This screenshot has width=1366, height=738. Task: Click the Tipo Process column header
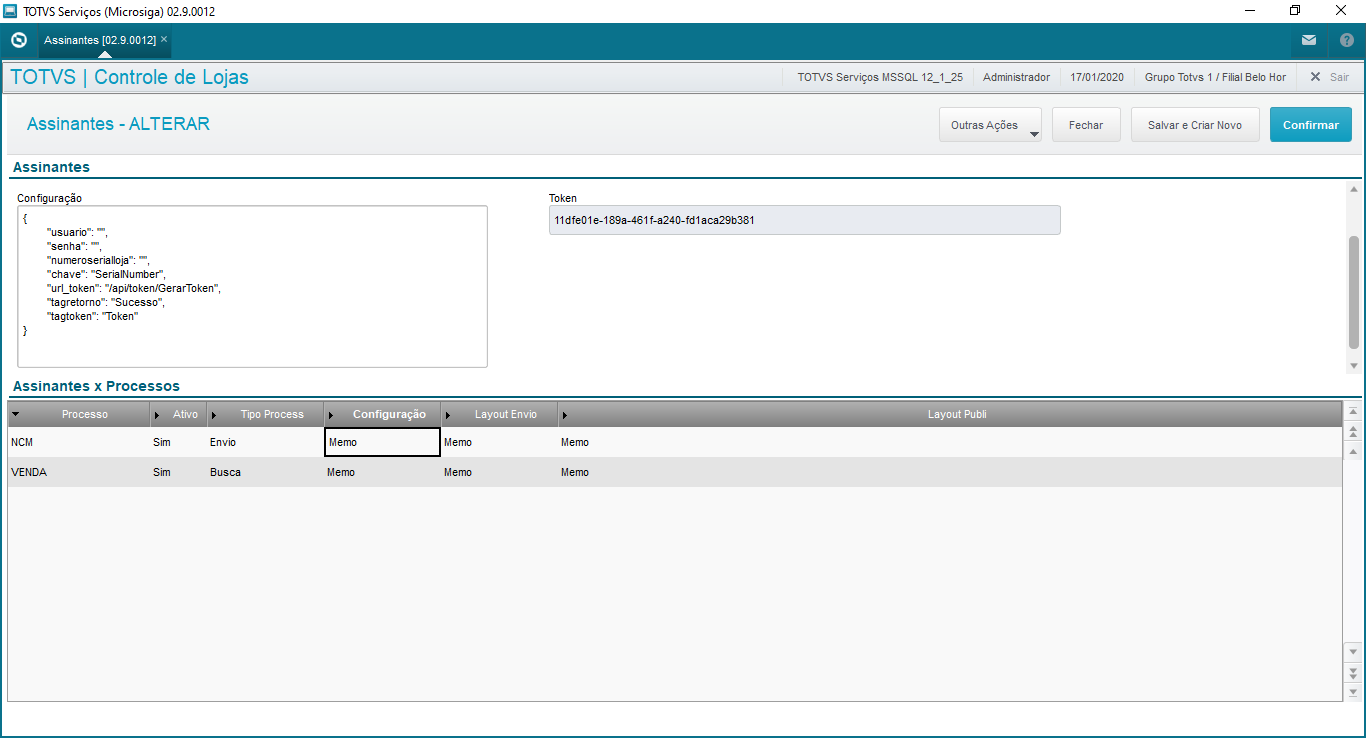point(266,414)
